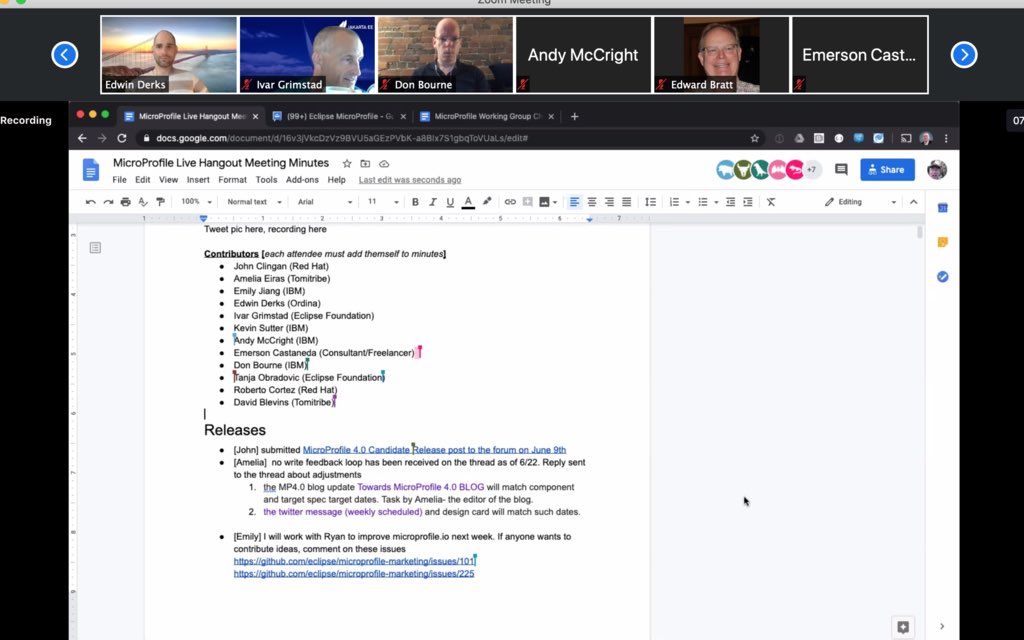
Task: Show the document outline icon
Action: coord(95,248)
